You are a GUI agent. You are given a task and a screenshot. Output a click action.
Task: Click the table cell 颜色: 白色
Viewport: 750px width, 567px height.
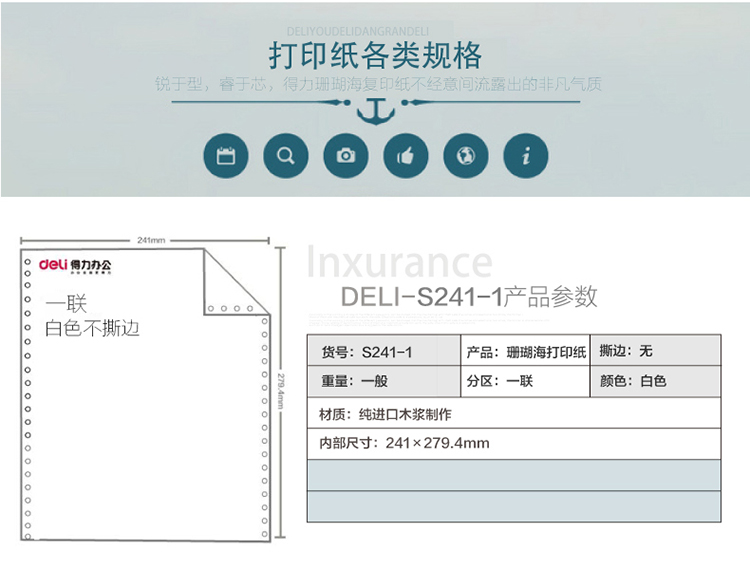point(656,381)
